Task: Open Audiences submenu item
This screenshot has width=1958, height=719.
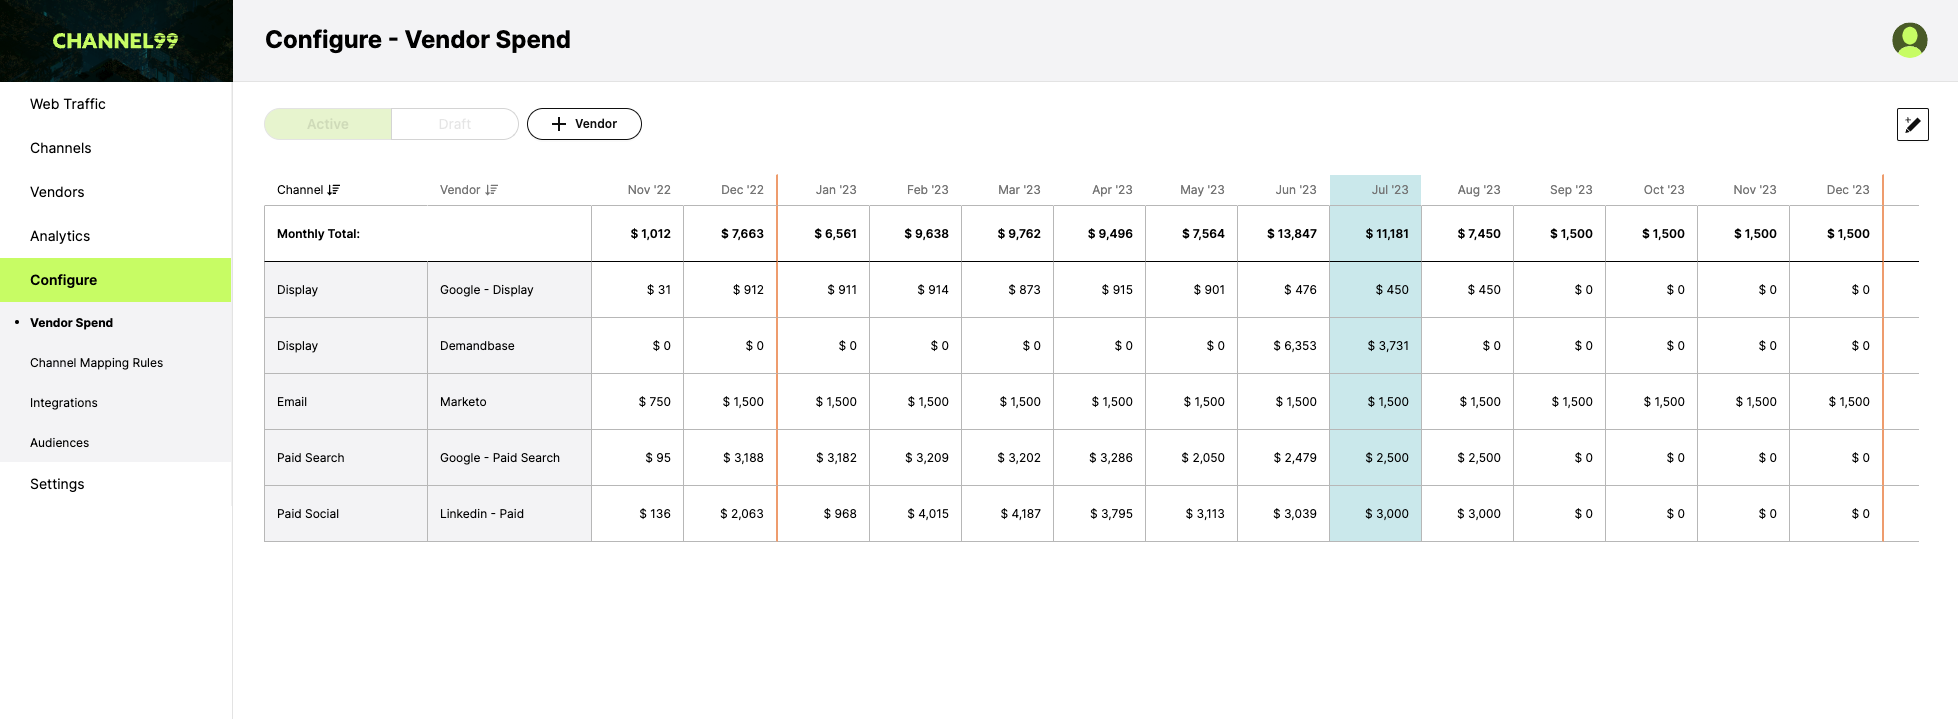Action: pyautogui.click(x=60, y=443)
